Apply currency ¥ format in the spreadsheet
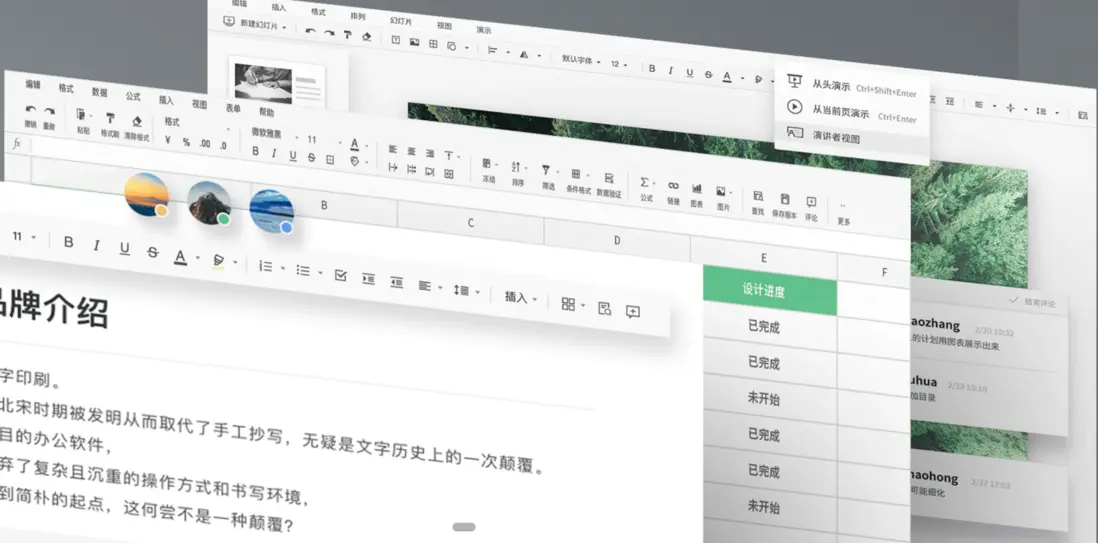Screen dimensions: 1098x543 click(168, 141)
